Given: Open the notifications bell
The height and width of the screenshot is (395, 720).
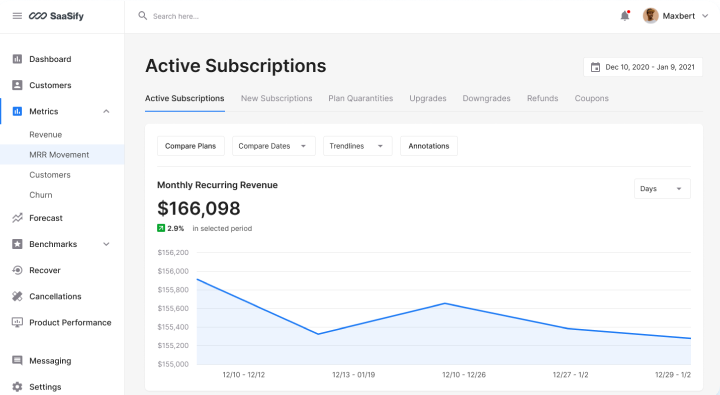Looking at the screenshot, I should (x=625, y=16).
